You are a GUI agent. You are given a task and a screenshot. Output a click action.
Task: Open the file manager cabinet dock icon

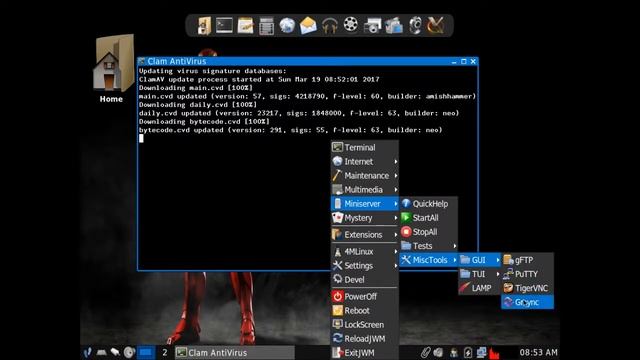pyautogui.click(x=204, y=25)
